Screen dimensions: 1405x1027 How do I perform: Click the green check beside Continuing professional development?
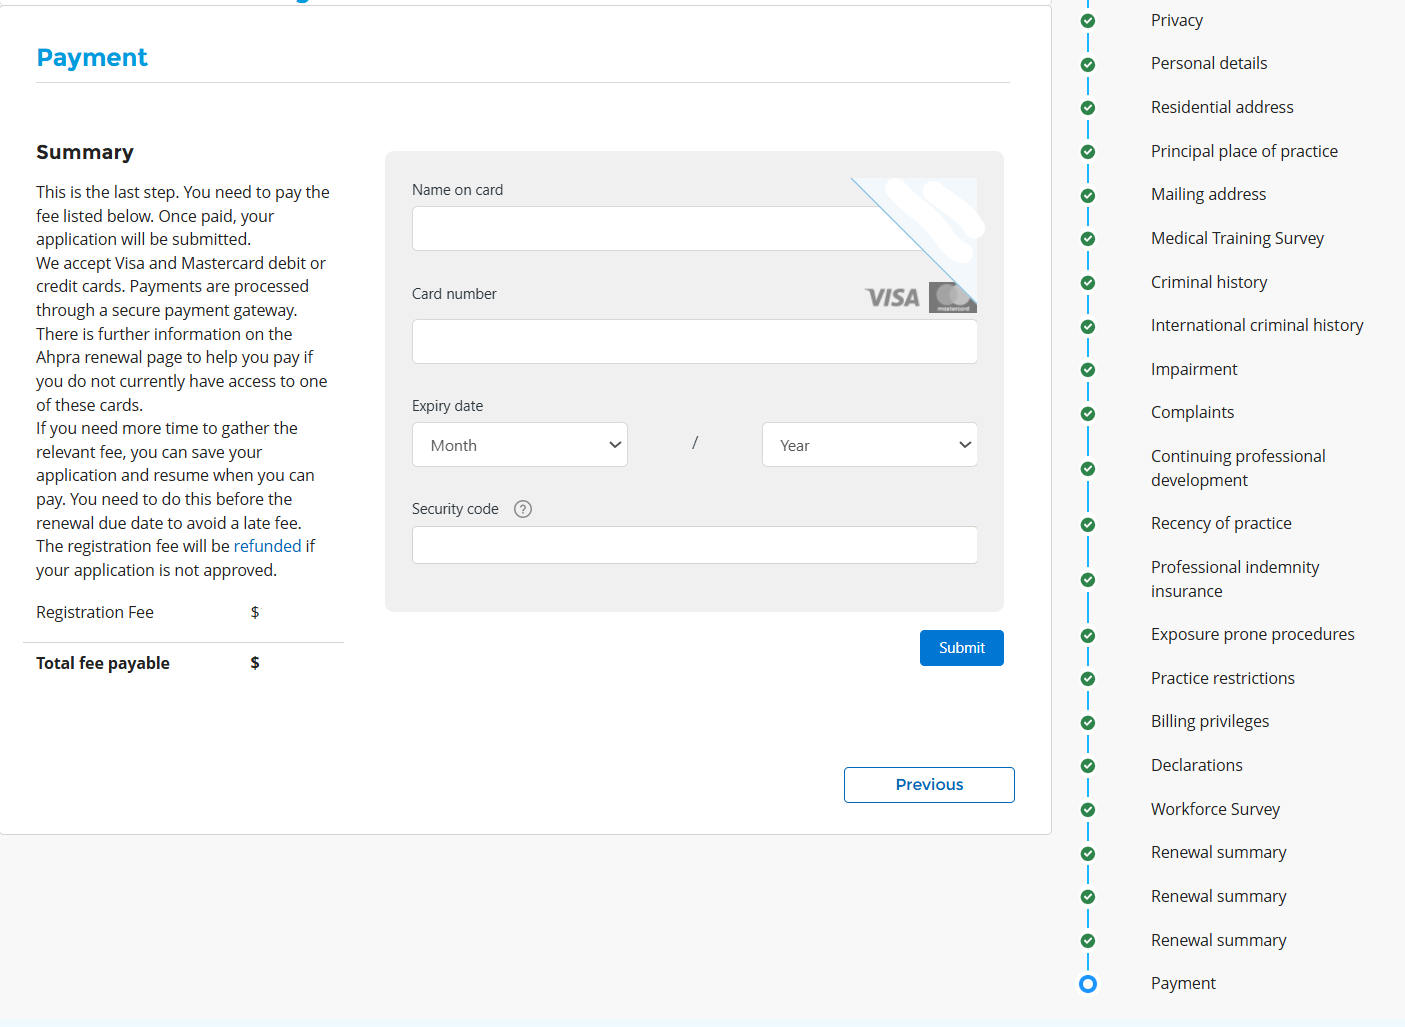tap(1088, 469)
